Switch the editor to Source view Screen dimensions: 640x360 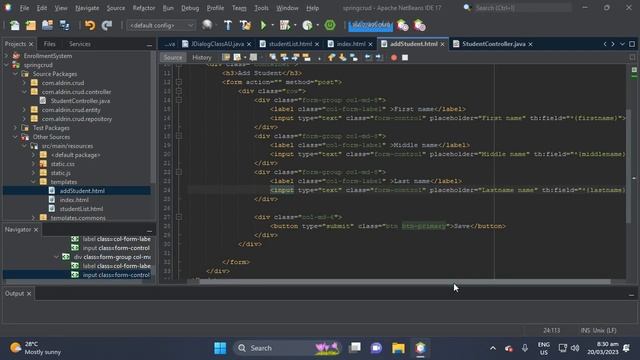tap(173, 58)
